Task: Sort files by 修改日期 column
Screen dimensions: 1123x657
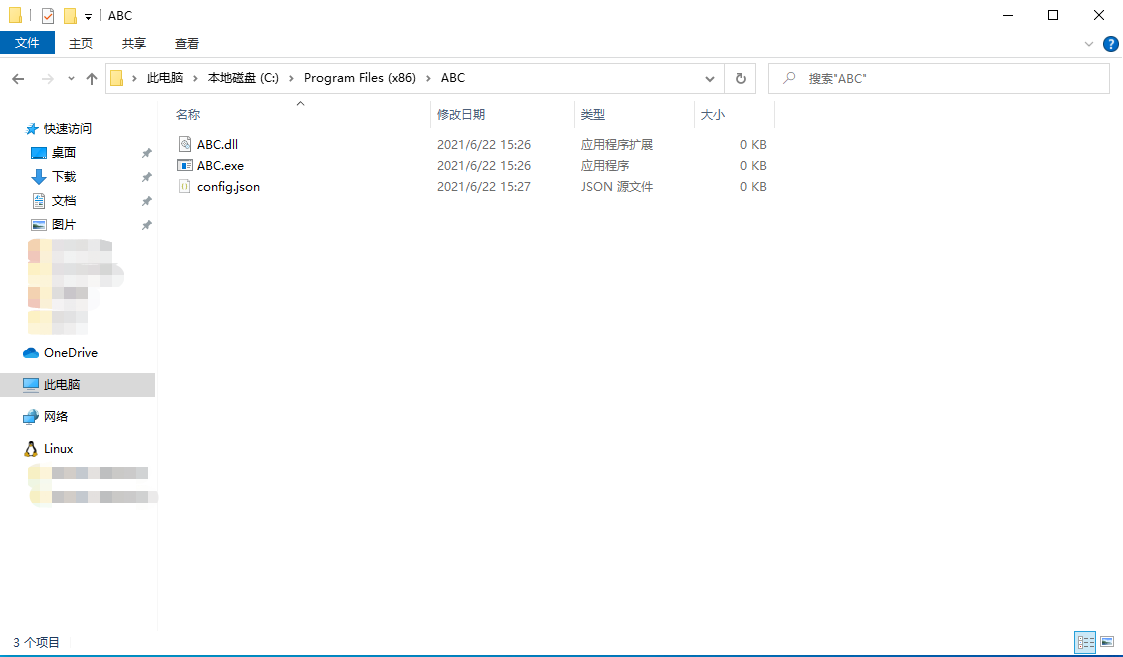Action: coord(461,115)
